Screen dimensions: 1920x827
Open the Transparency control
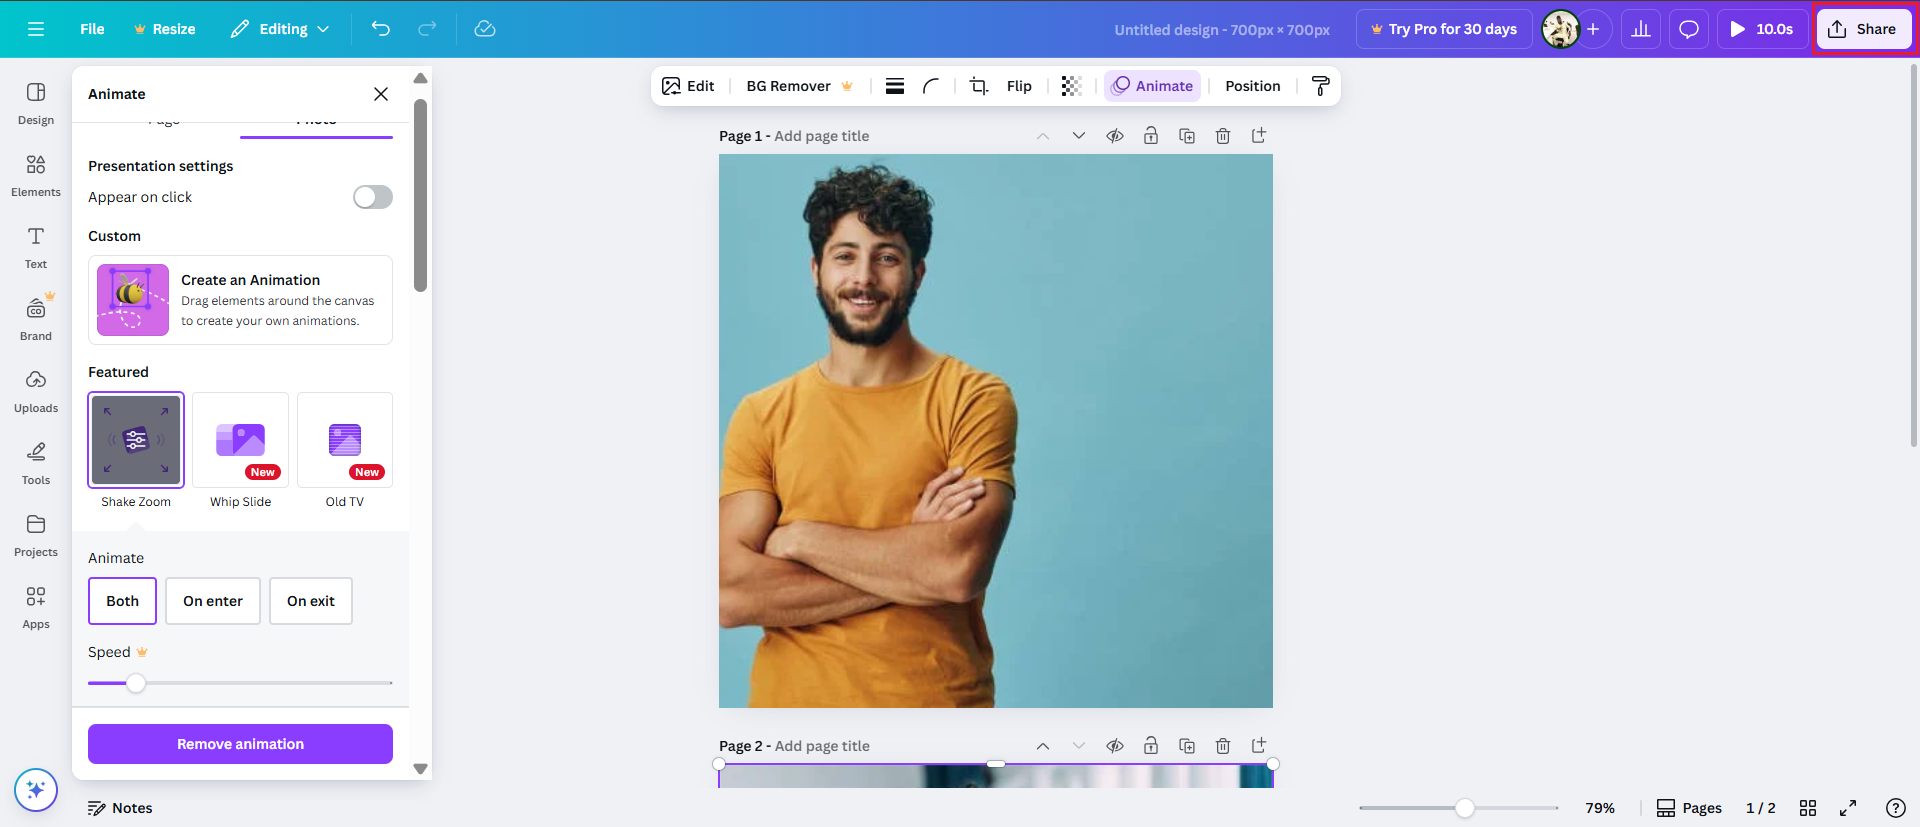1071,86
